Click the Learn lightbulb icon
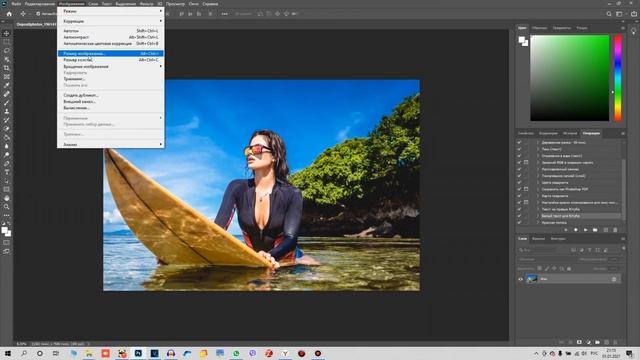Screen dimensions: 640x360 pos(633,31)
